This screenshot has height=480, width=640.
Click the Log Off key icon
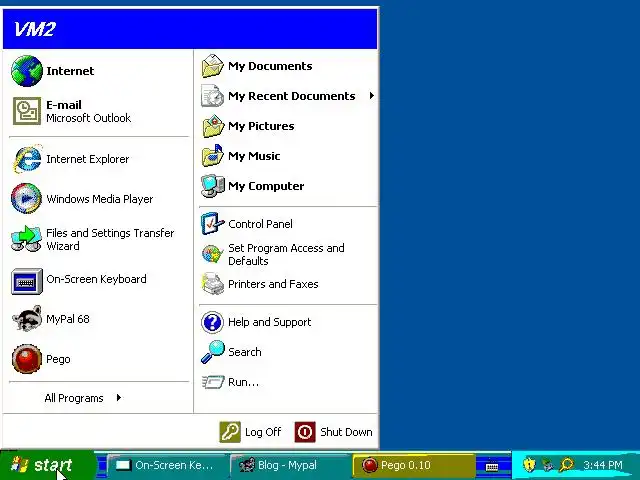coord(230,432)
